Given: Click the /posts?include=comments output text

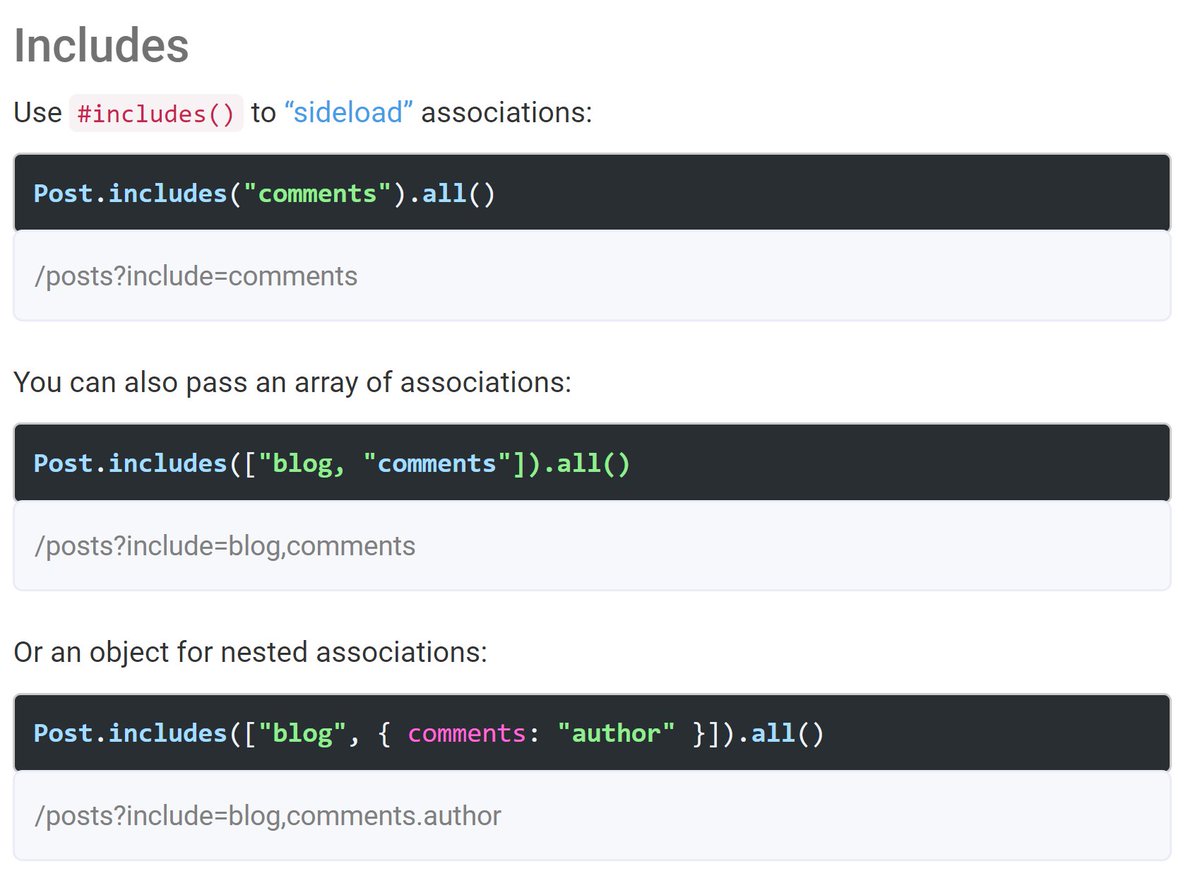Looking at the screenshot, I should 196,276.
